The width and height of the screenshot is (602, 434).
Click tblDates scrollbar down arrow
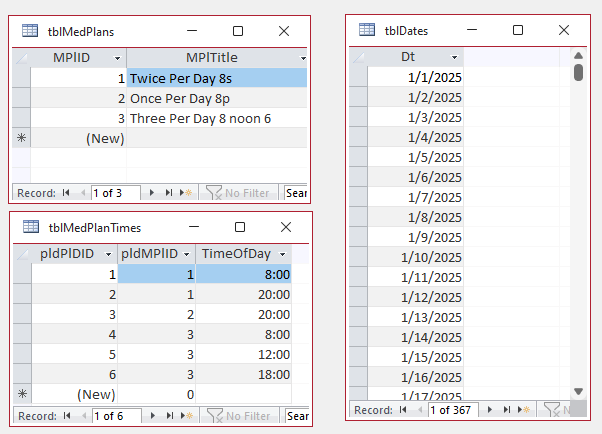pyautogui.click(x=578, y=391)
